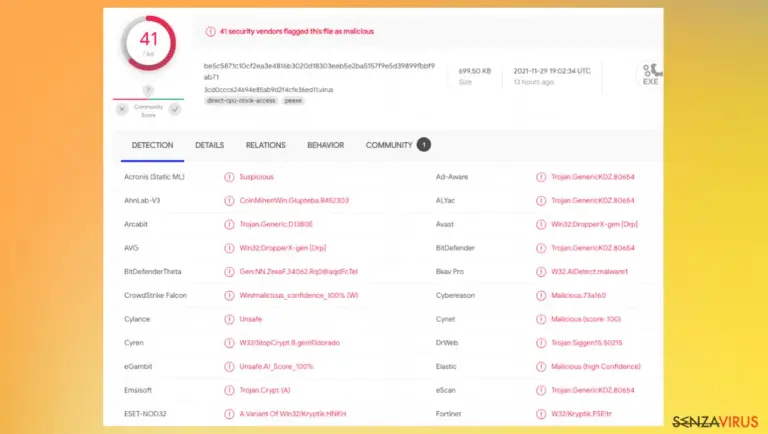Click the Unsafe result for Cylance
The image size is (768, 434).
250,319
